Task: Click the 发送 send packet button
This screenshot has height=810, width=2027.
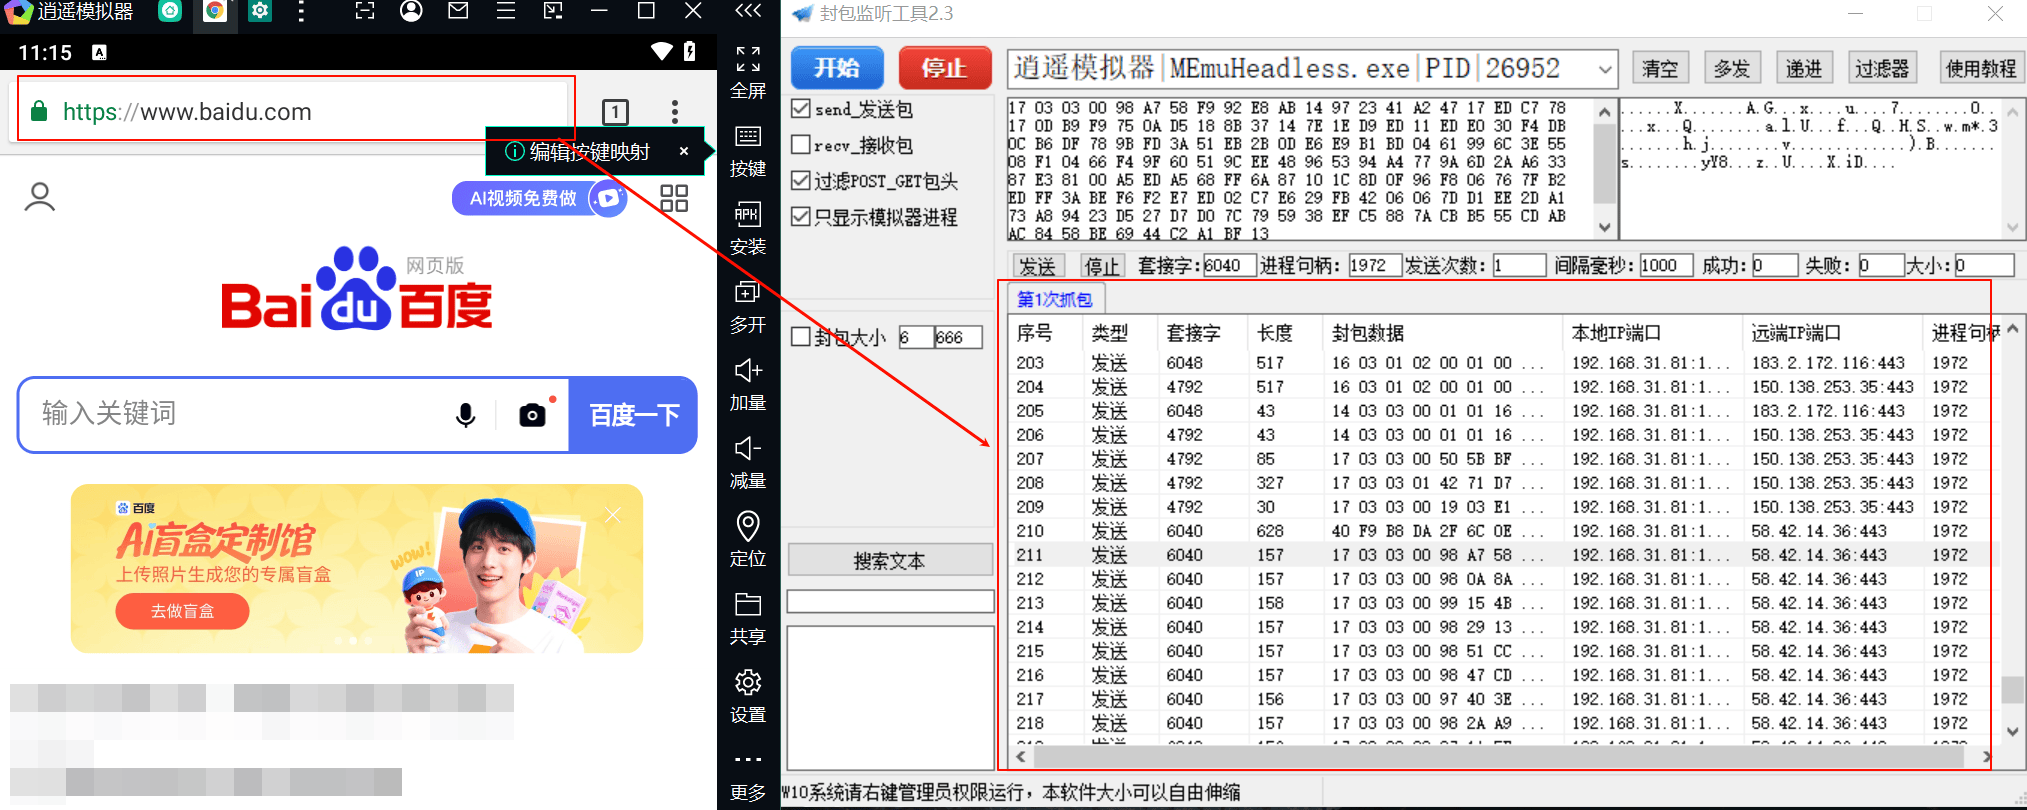Action: coord(1037,266)
